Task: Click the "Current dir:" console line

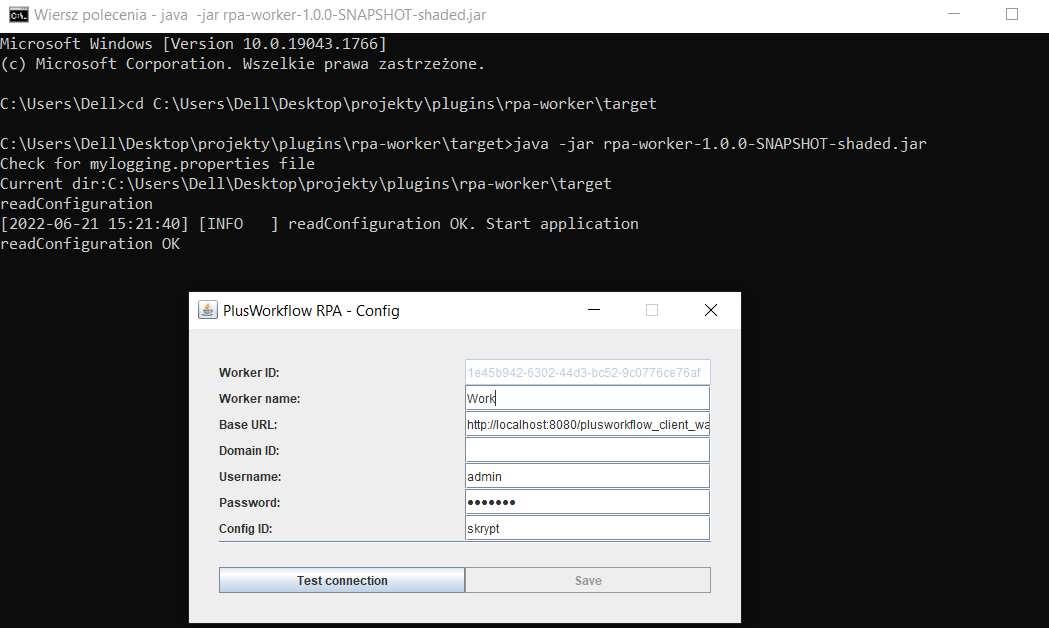Action: click(x=306, y=184)
